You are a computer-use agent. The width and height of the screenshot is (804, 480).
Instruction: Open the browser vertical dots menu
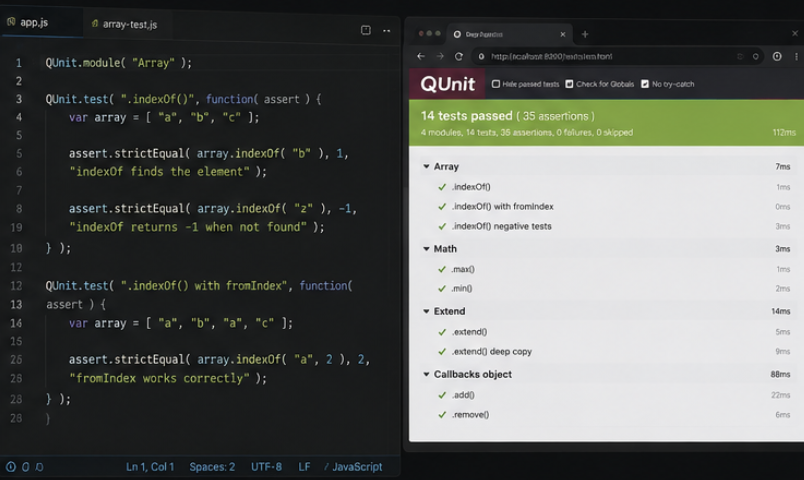click(x=796, y=56)
